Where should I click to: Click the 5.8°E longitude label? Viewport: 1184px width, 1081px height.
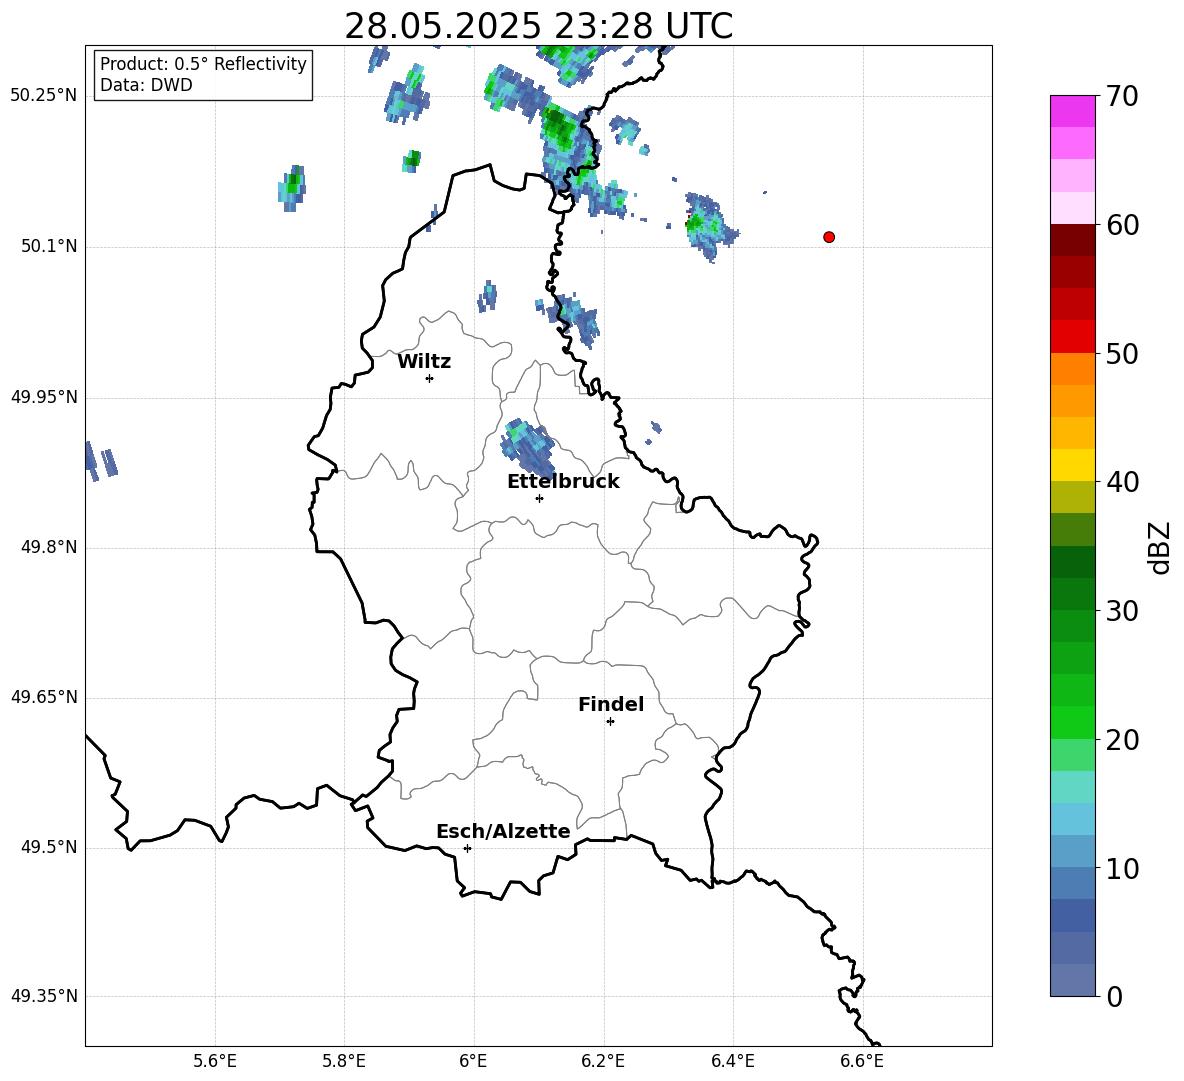(344, 1061)
